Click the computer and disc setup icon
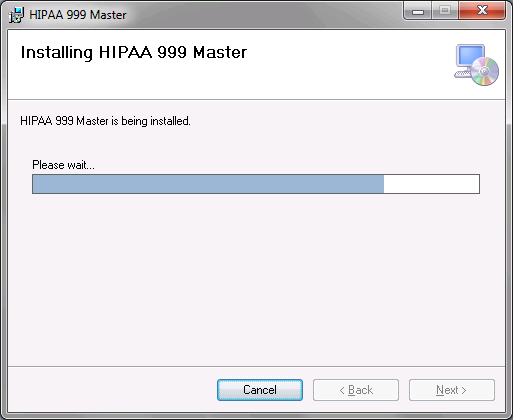Viewport: 513px width, 420px height. [476, 65]
